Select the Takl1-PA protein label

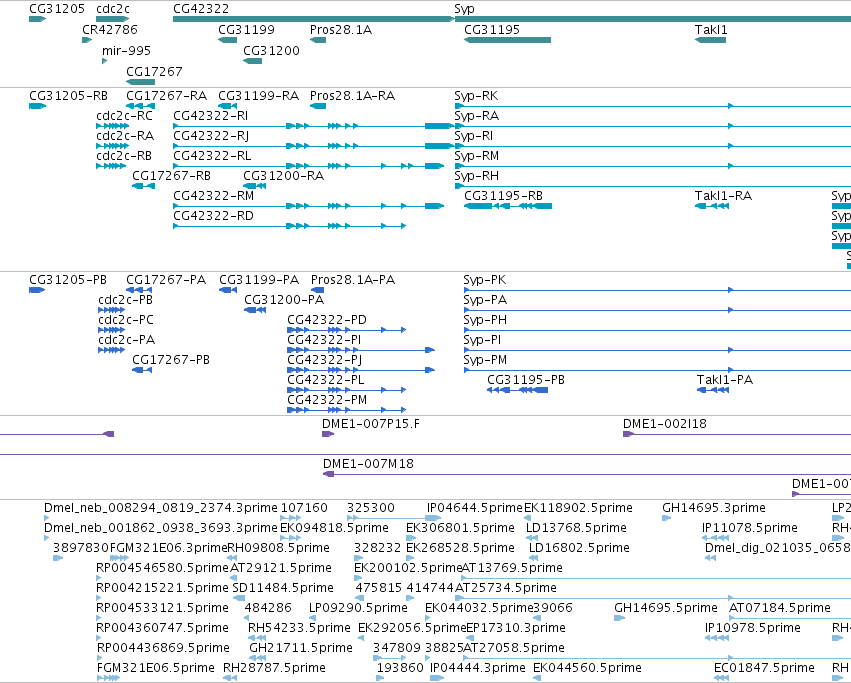(725, 380)
